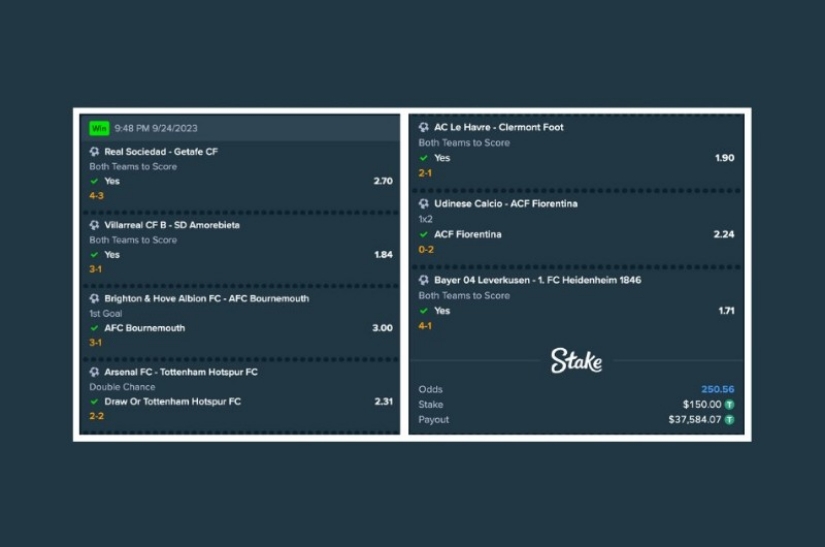The image size is (825, 547).
Task: Click the Tether currency icon beside $150.00 stake
Action: coord(729,404)
